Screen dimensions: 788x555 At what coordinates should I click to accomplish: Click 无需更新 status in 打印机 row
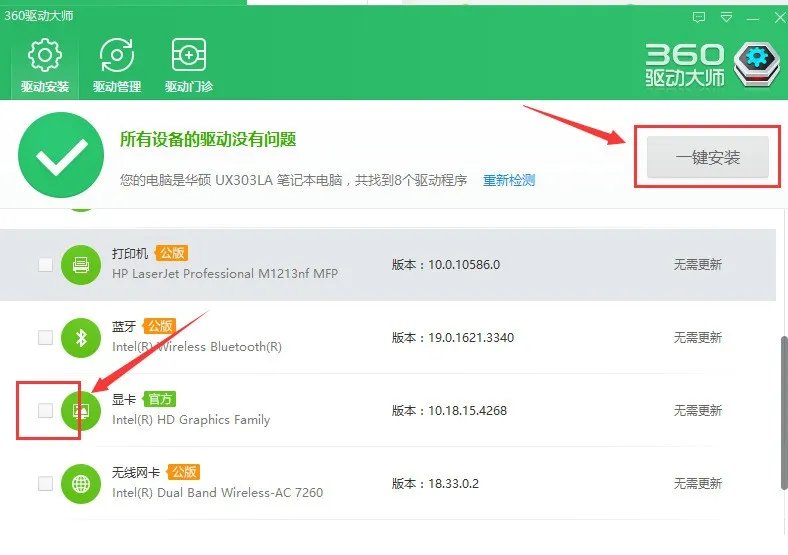[x=698, y=264]
